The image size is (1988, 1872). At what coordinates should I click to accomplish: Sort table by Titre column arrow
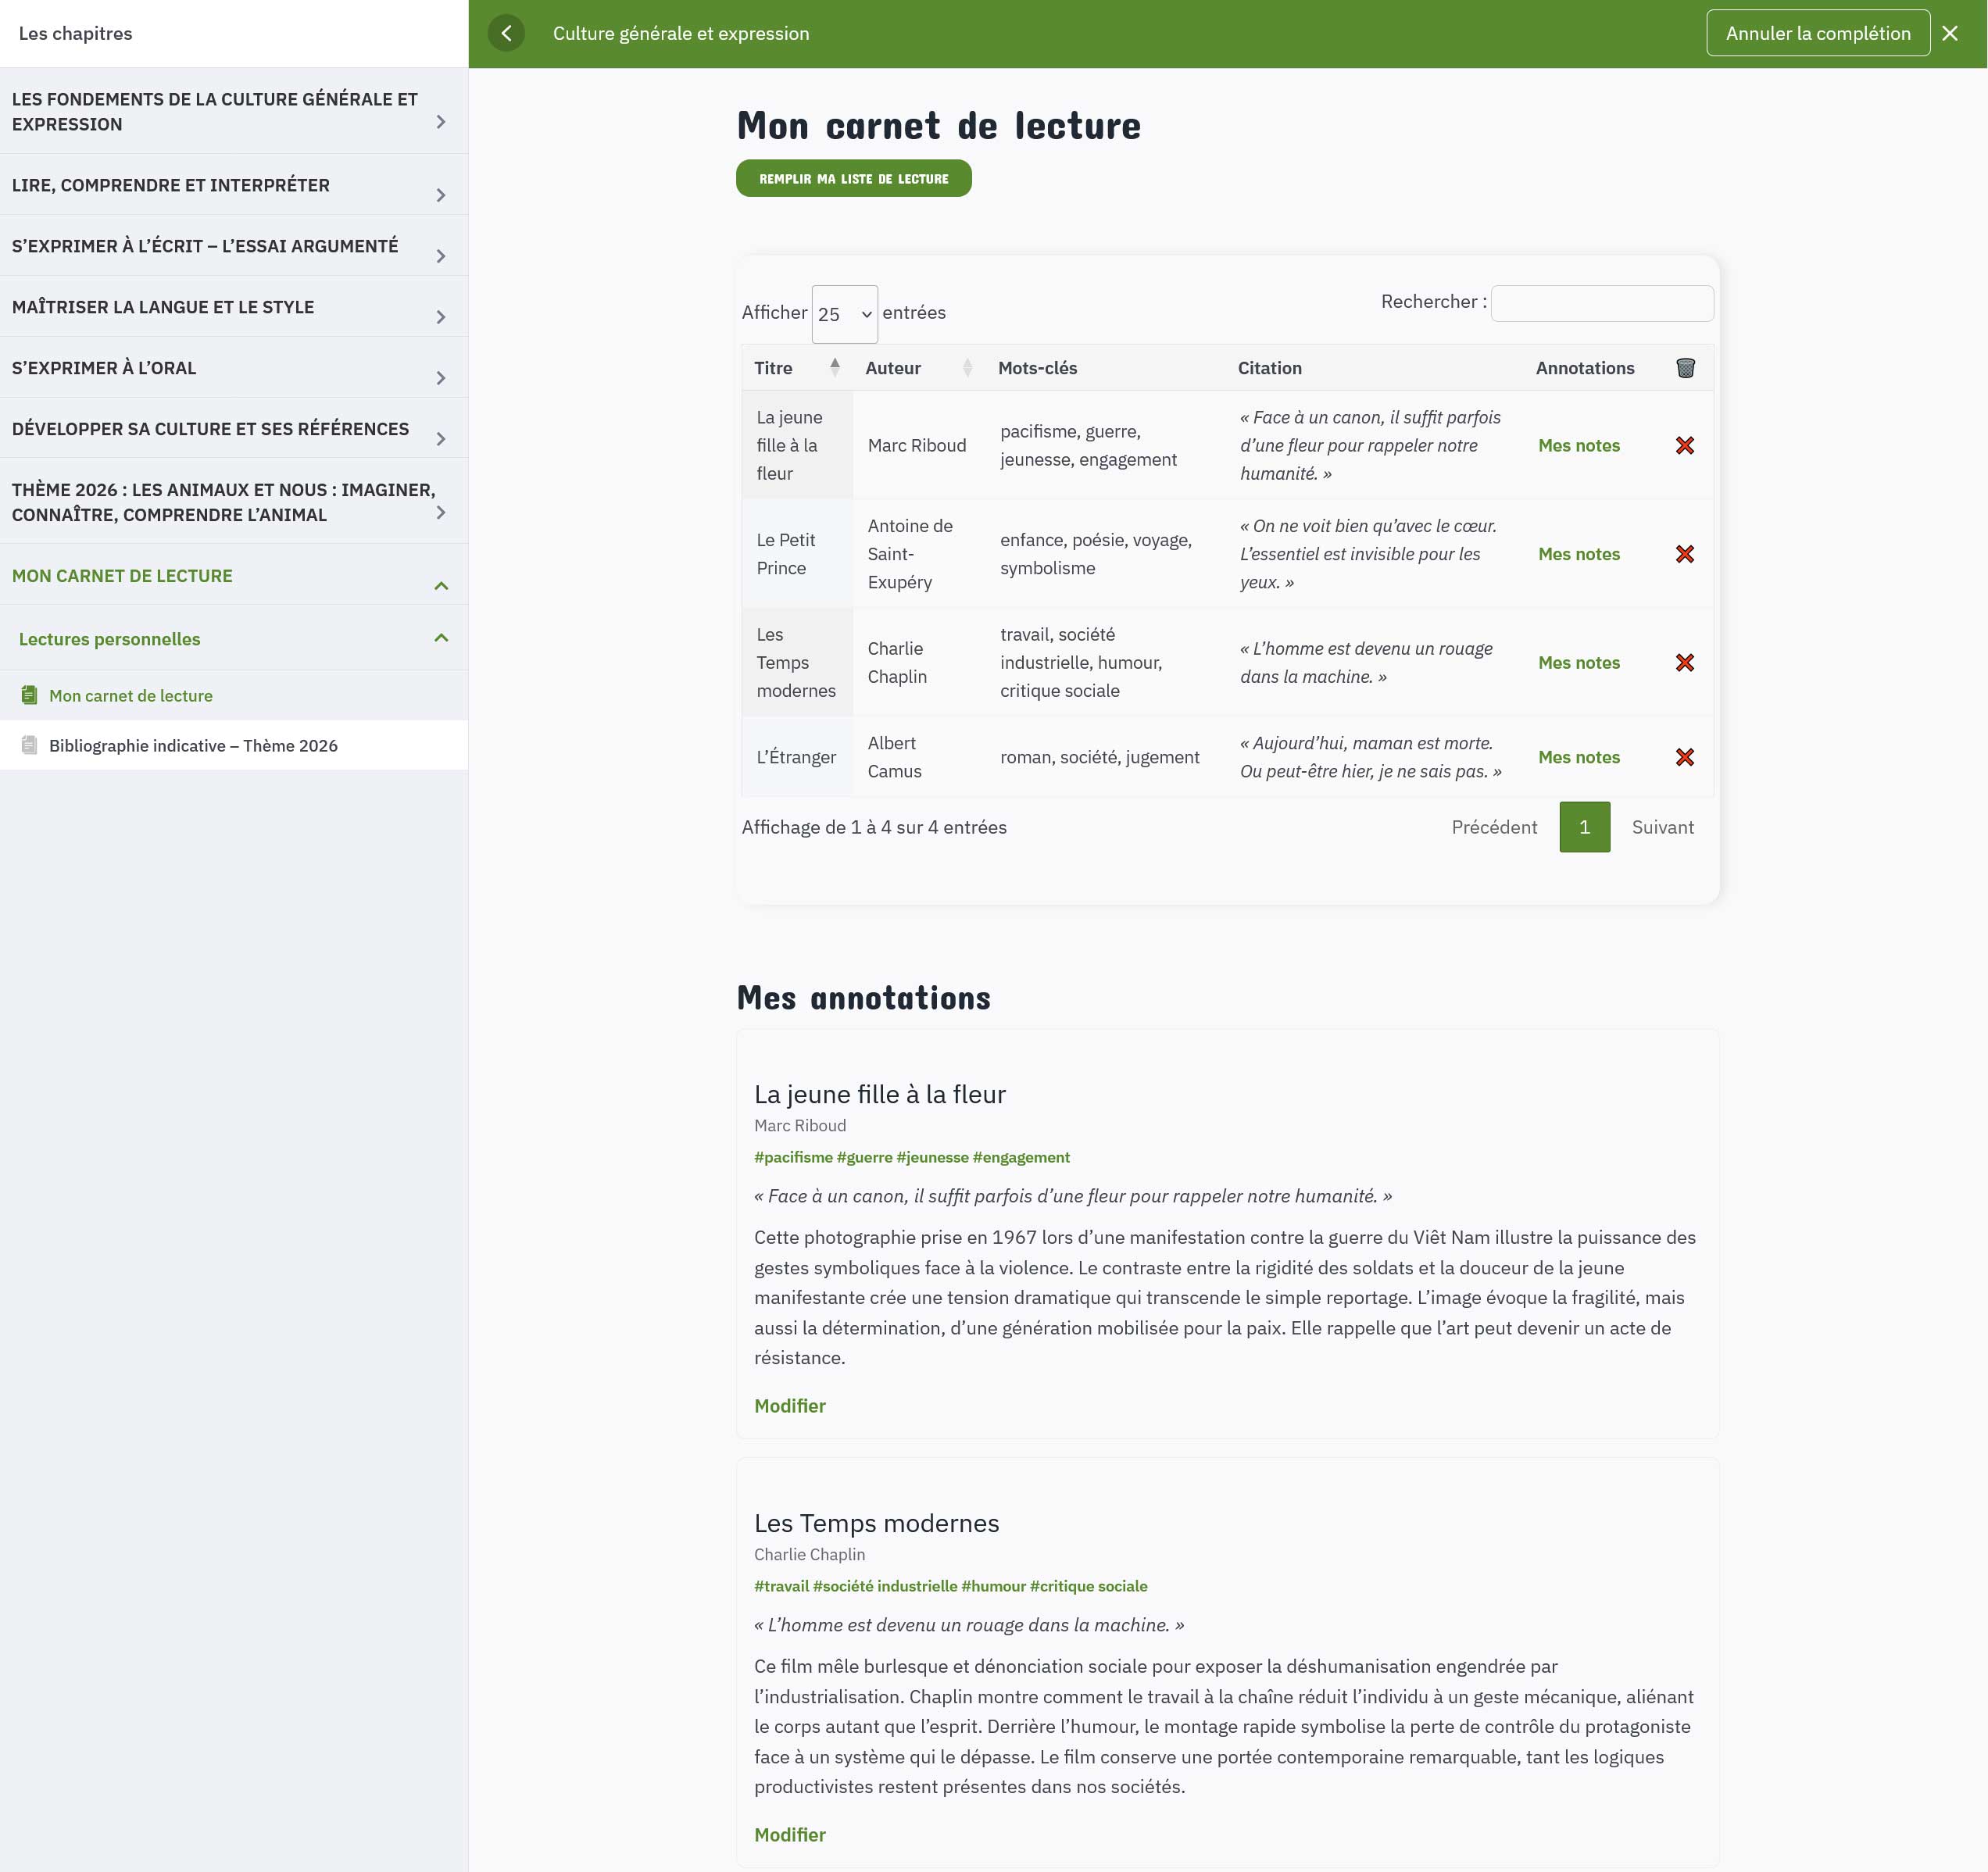[834, 367]
